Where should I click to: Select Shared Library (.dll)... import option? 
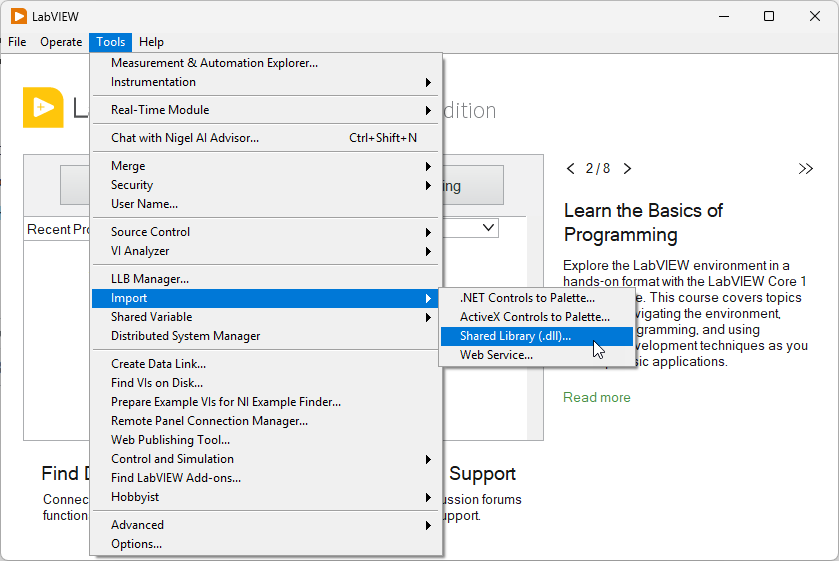515,336
